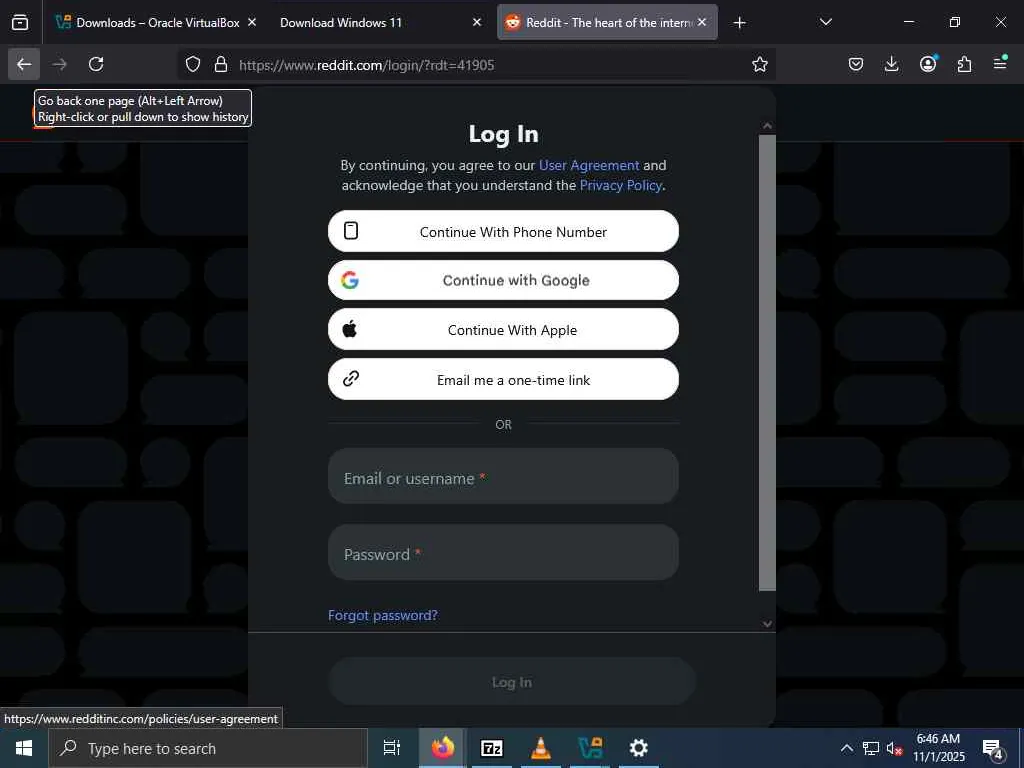The width and height of the screenshot is (1024, 768).
Task: Switch to Download Windows 11 tab
Action: click(341, 22)
